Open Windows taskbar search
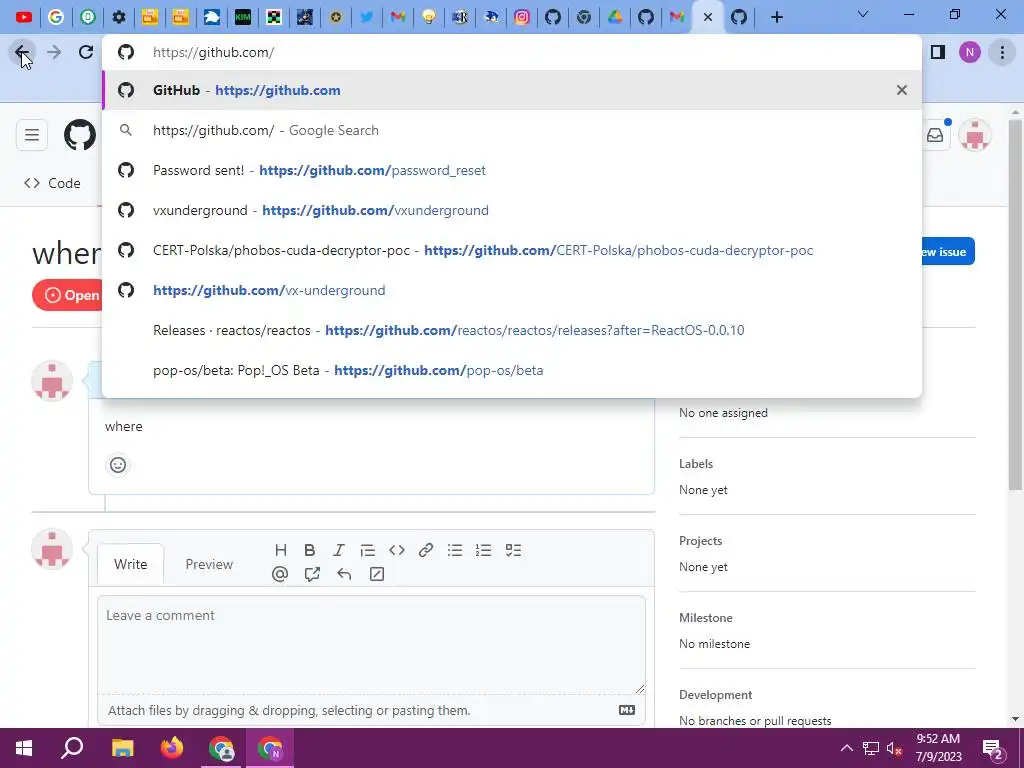 72,748
